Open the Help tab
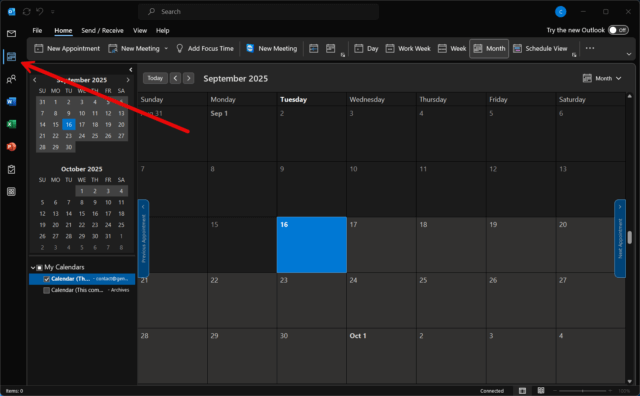 [162, 31]
